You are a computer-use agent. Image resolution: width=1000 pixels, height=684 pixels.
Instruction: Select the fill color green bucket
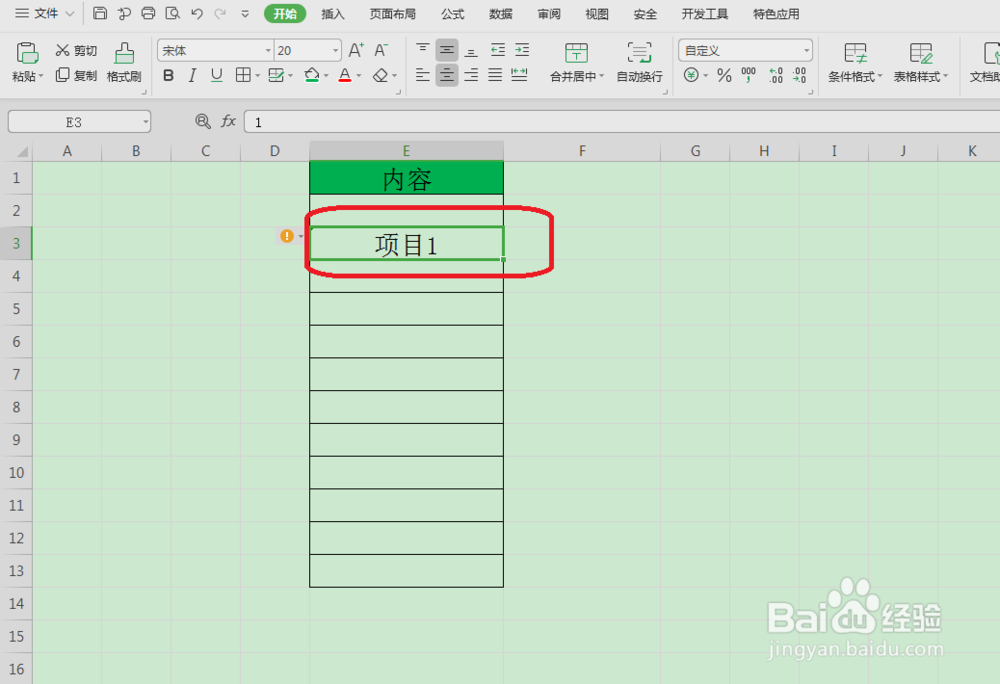(312, 75)
